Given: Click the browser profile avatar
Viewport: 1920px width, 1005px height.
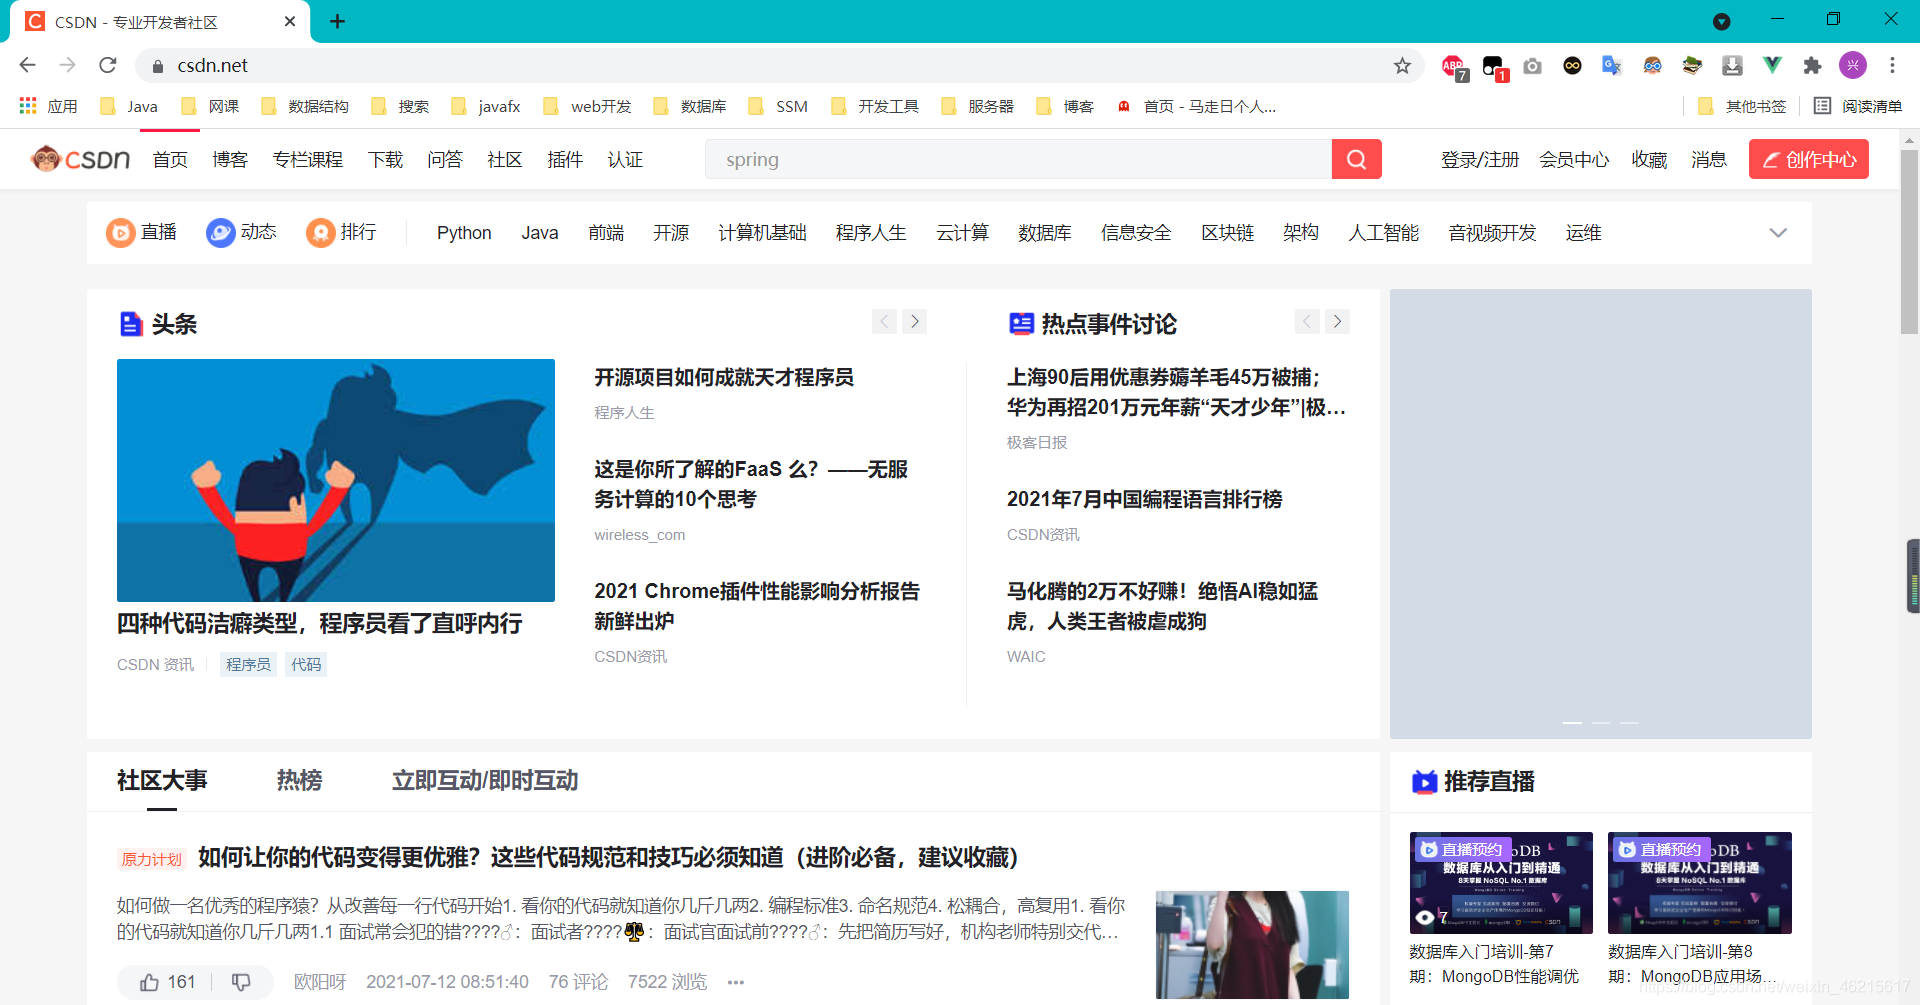Looking at the screenshot, I should click(x=1853, y=65).
